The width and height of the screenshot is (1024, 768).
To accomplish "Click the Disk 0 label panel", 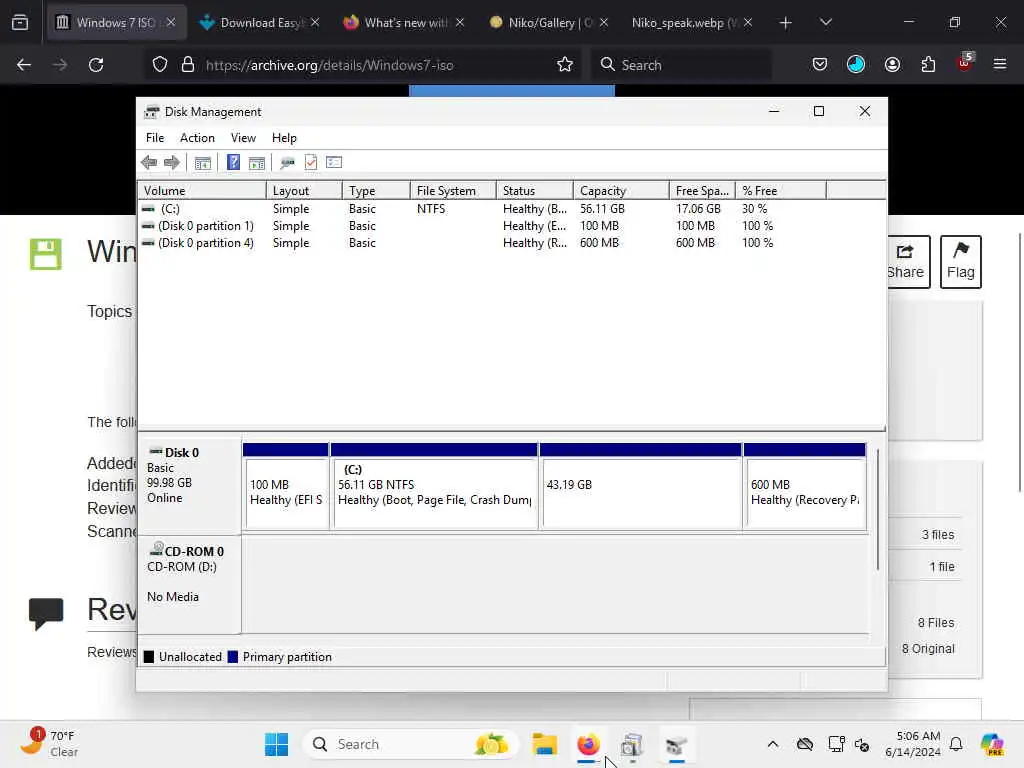I will click(189, 486).
